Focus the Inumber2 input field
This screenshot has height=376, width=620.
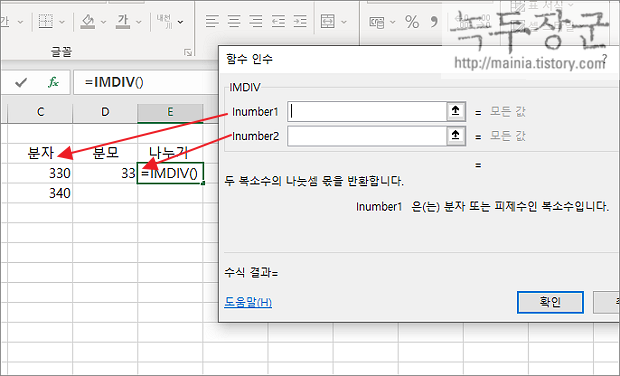[x=367, y=136]
